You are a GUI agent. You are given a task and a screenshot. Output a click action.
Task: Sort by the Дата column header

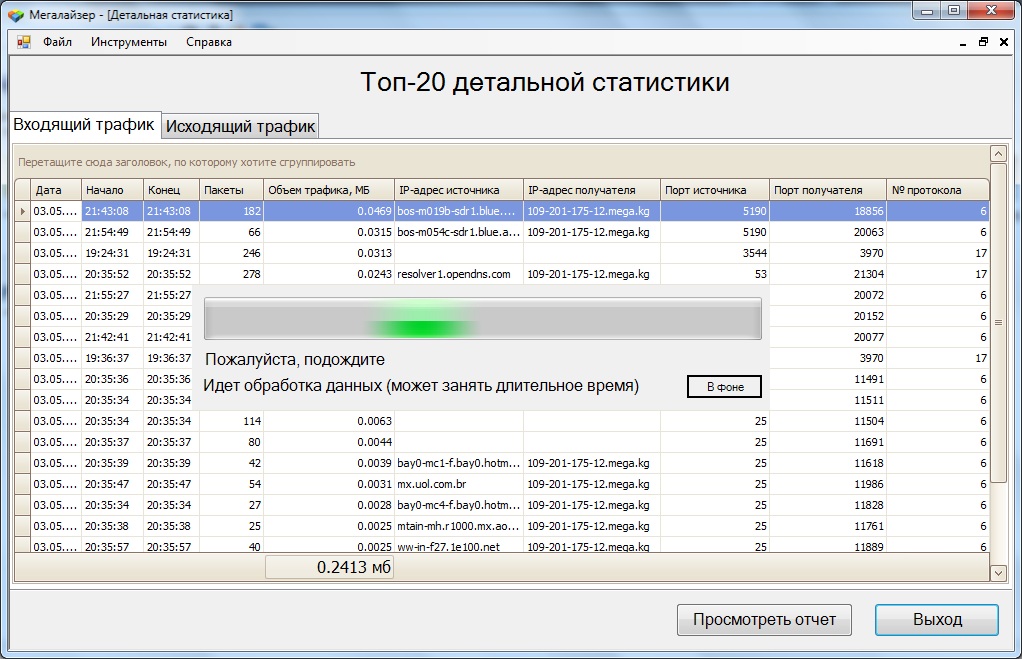(56, 190)
